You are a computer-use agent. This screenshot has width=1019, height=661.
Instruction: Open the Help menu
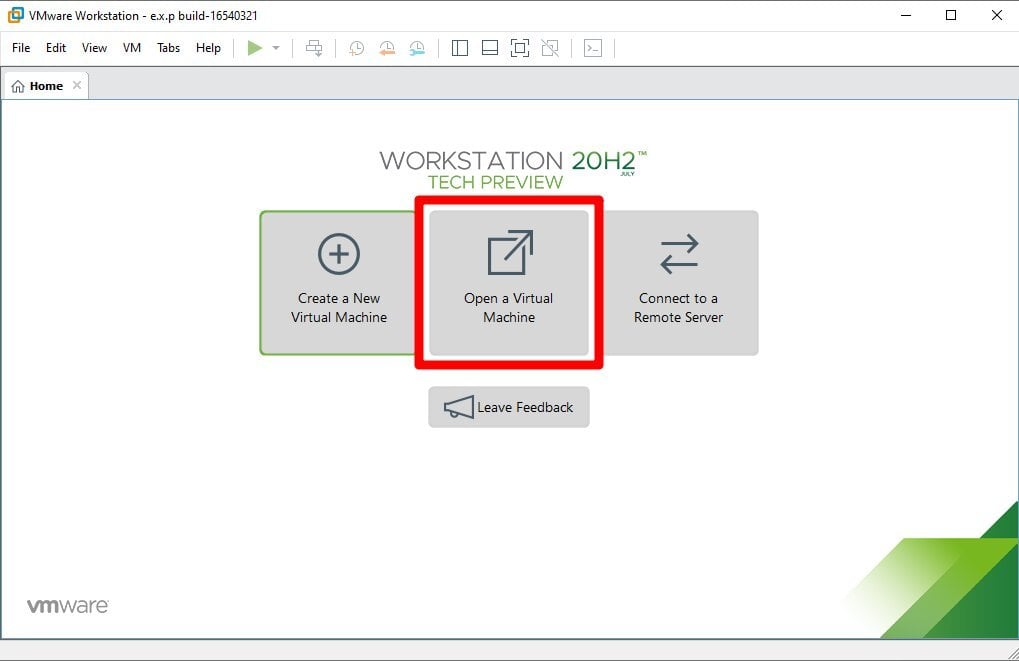pyautogui.click(x=209, y=47)
